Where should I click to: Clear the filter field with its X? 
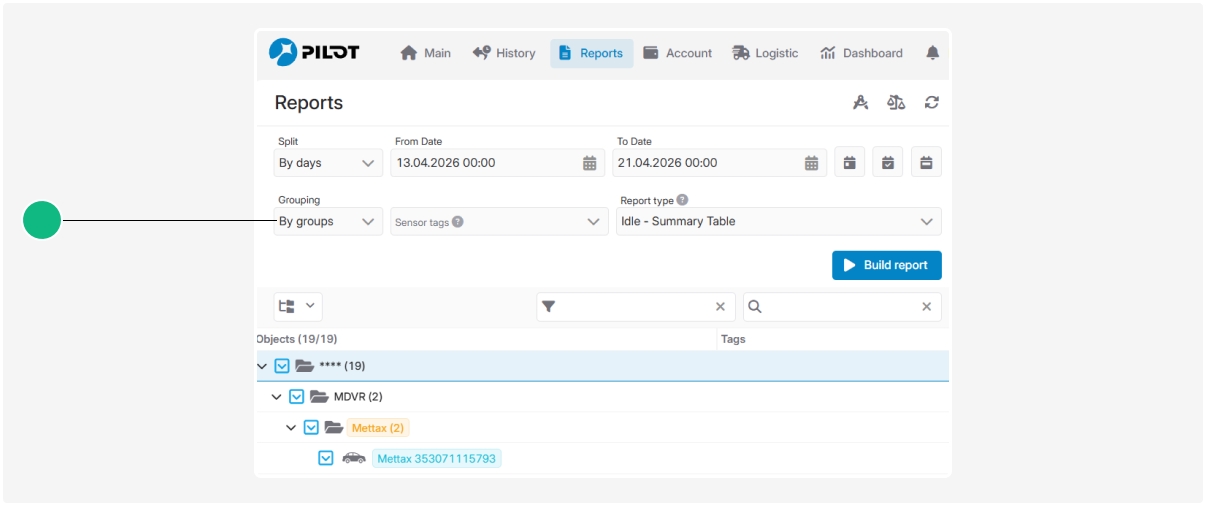[720, 307]
